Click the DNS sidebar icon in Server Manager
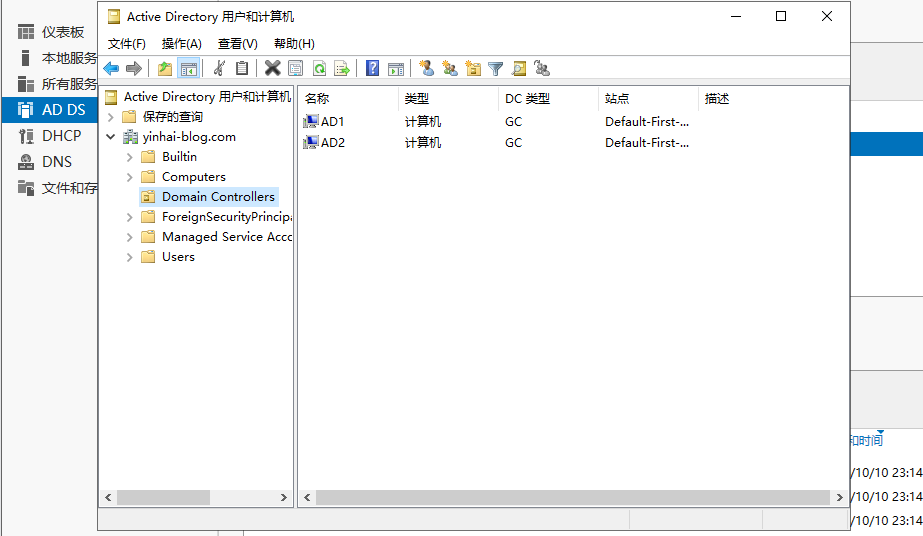This screenshot has height=536, width=923. (x=26, y=162)
